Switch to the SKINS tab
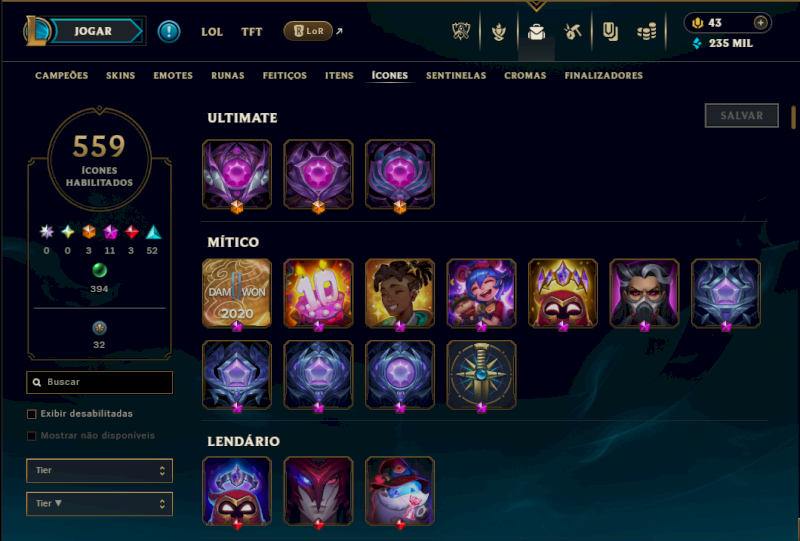 point(120,76)
